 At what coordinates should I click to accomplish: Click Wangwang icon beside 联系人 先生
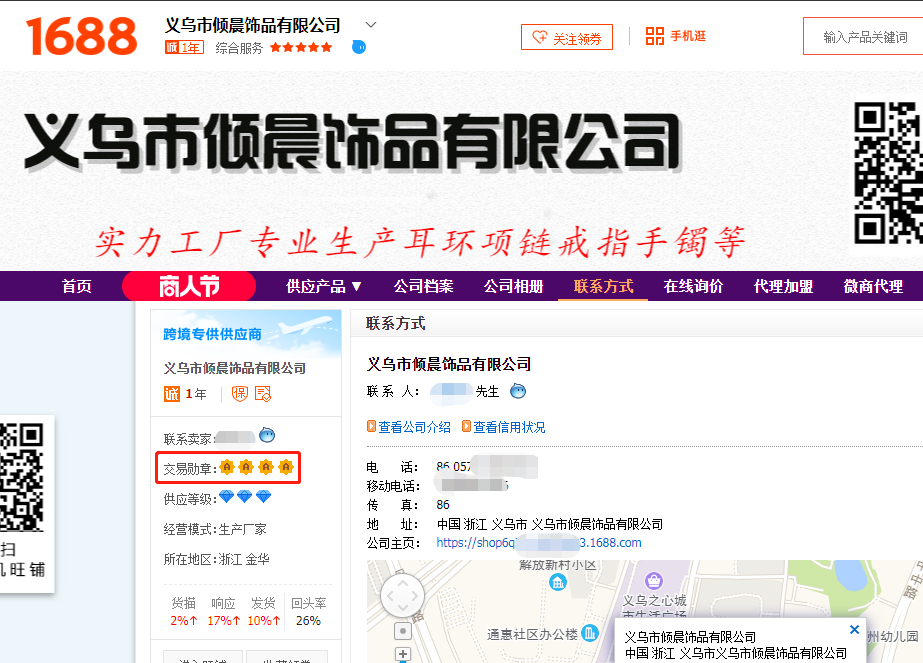pyautogui.click(x=518, y=391)
